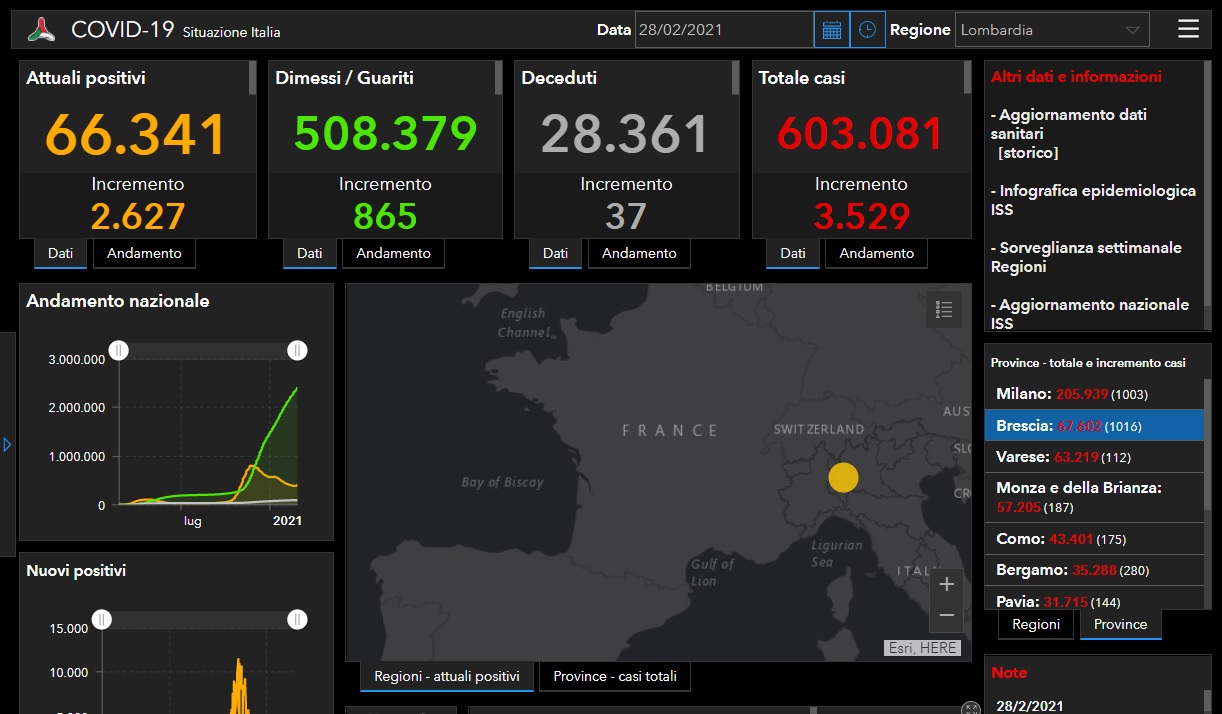Image resolution: width=1222 pixels, height=714 pixels.
Task: Open the hamburger menu in the header
Action: point(1188,29)
